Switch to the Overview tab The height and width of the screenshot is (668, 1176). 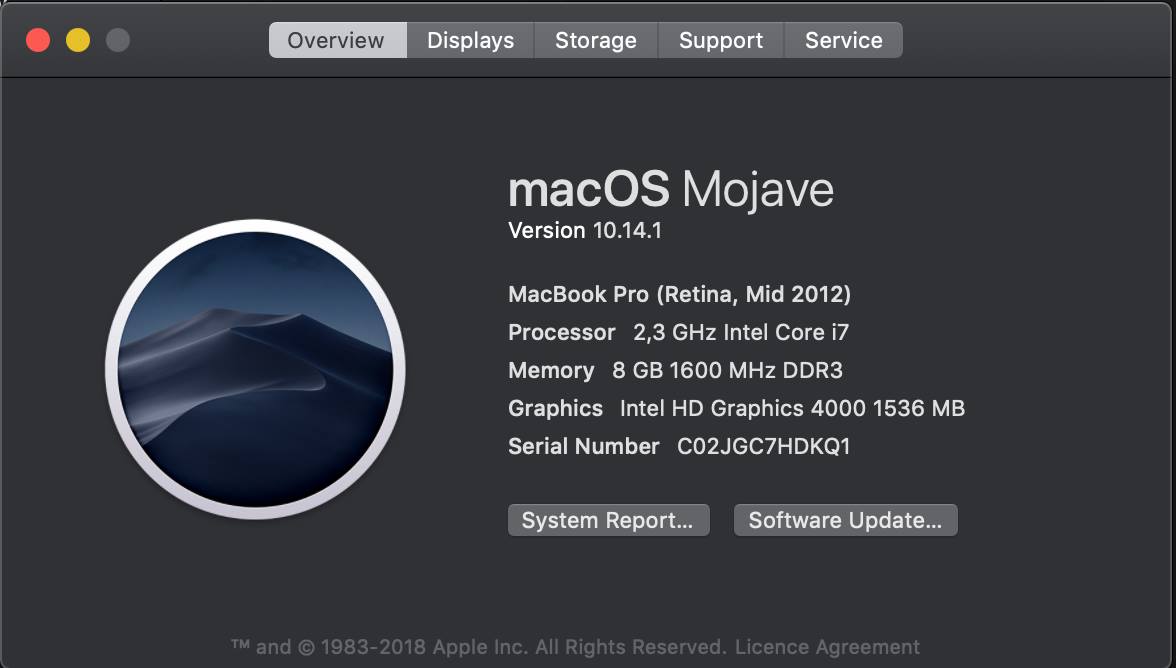coord(338,40)
